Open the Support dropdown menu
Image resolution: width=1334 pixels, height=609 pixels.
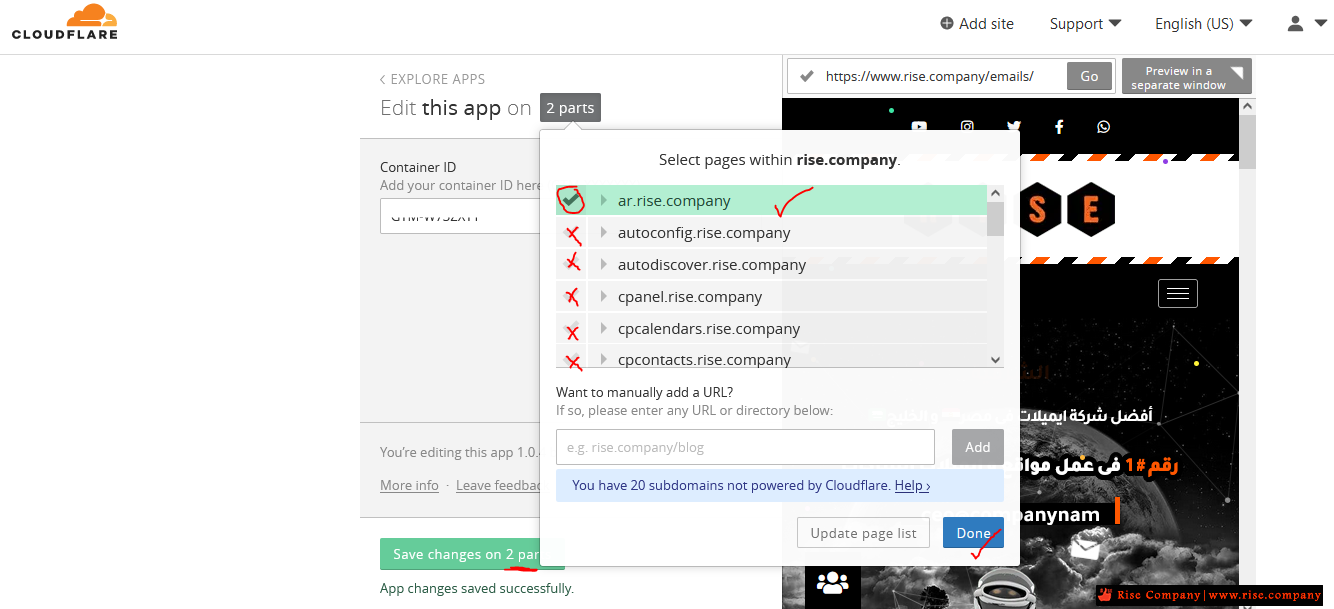click(1085, 23)
